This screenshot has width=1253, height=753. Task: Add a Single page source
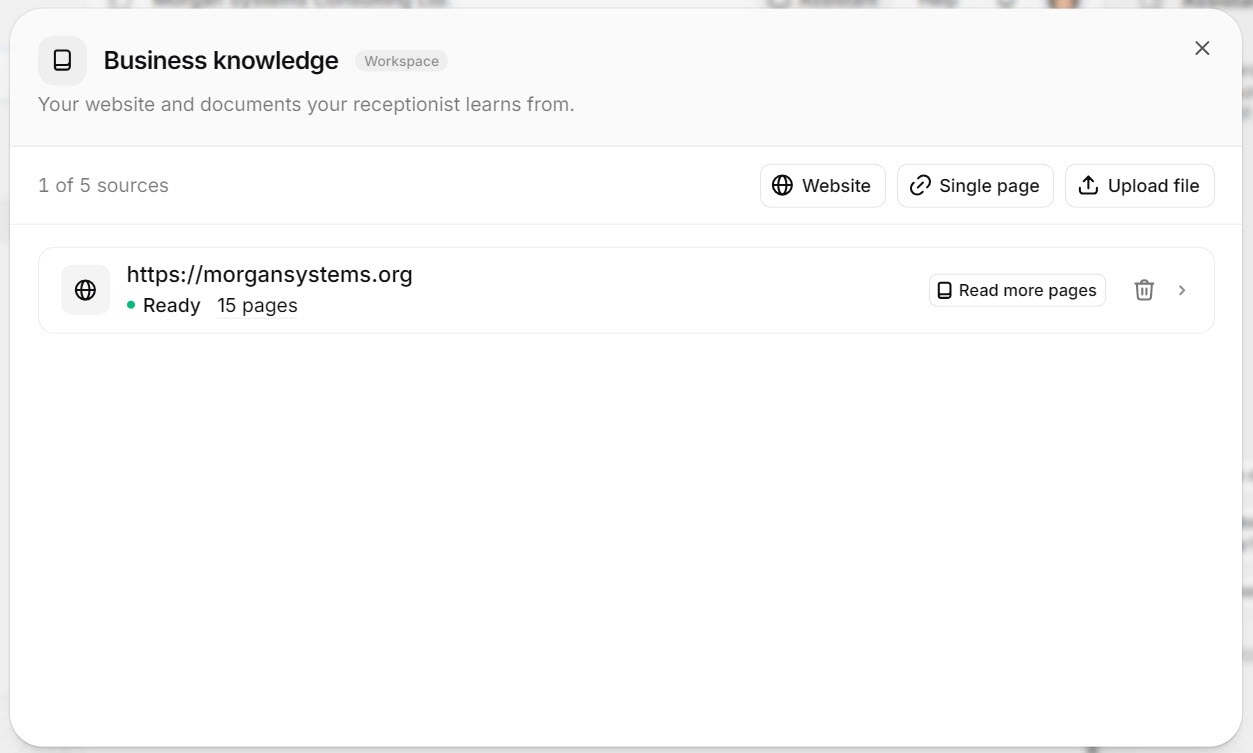coord(975,186)
